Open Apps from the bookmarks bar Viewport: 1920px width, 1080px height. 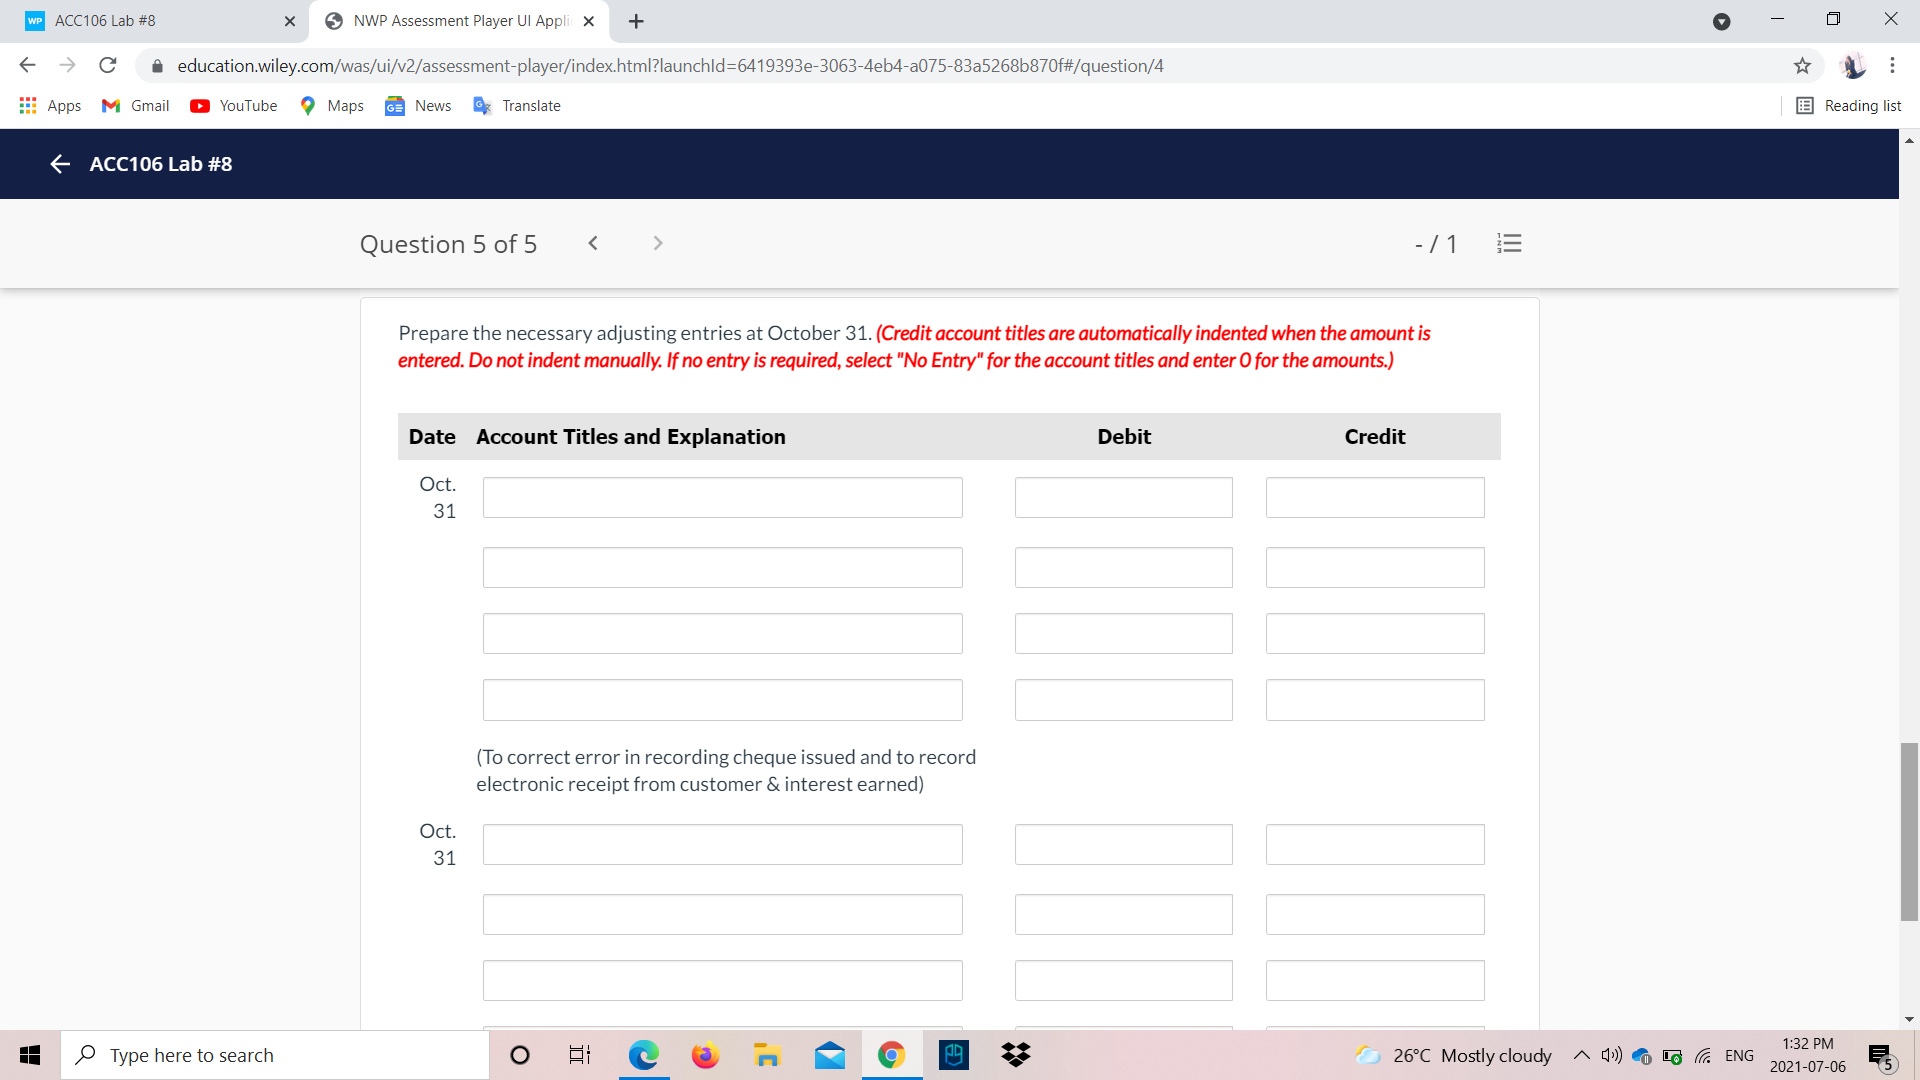pos(49,105)
